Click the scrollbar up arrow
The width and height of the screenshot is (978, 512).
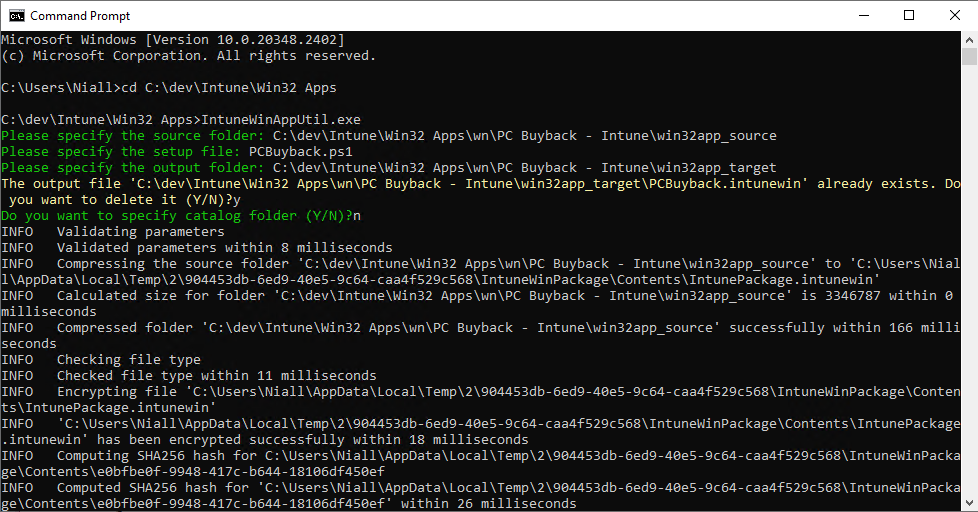969,39
